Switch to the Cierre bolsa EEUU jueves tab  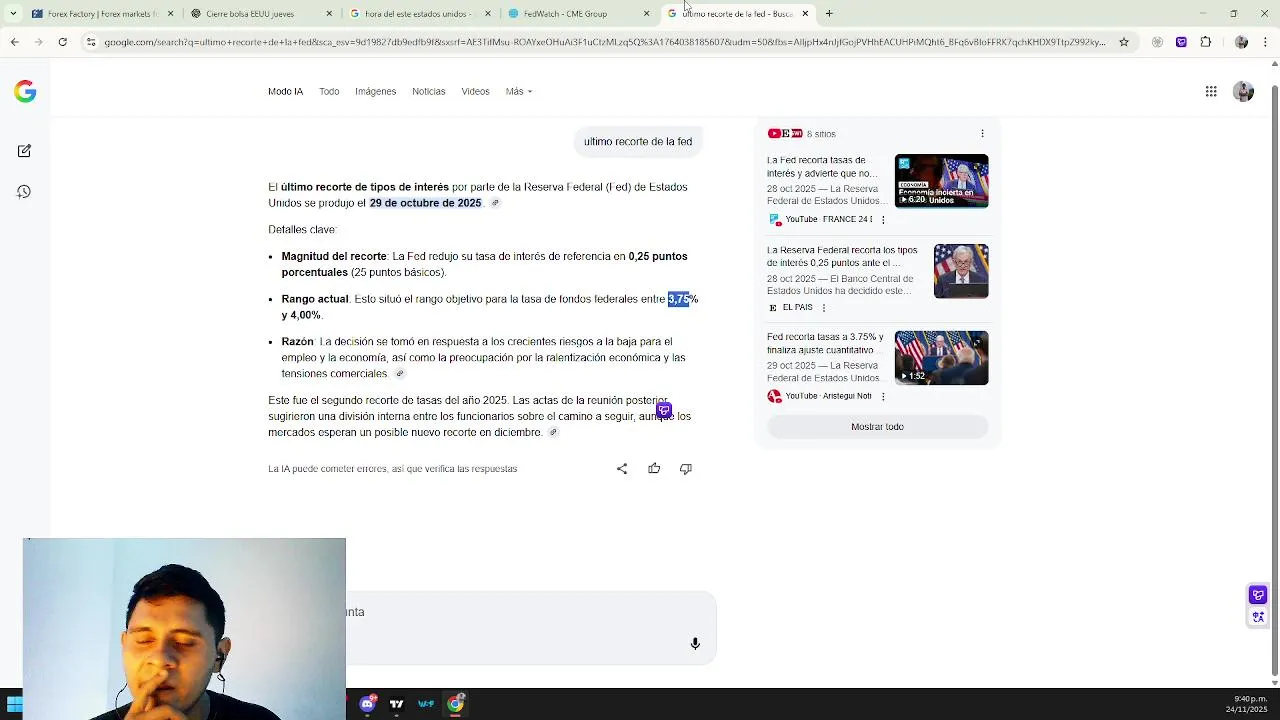tap(260, 14)
